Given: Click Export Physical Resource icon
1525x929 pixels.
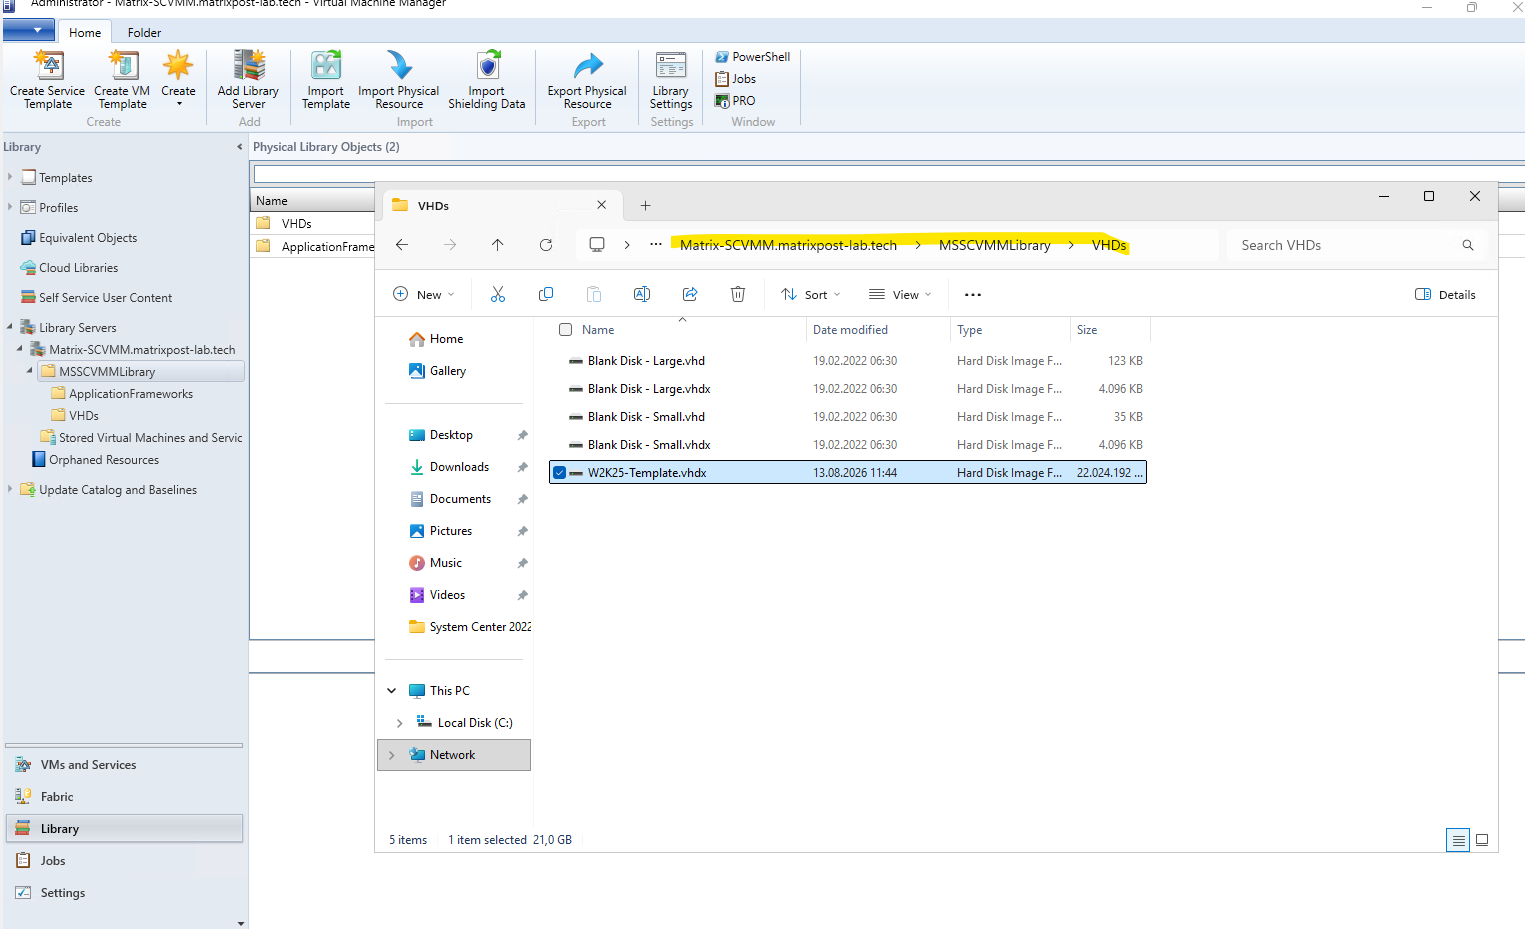Looking at the screenshot, I should coord(587,80).
